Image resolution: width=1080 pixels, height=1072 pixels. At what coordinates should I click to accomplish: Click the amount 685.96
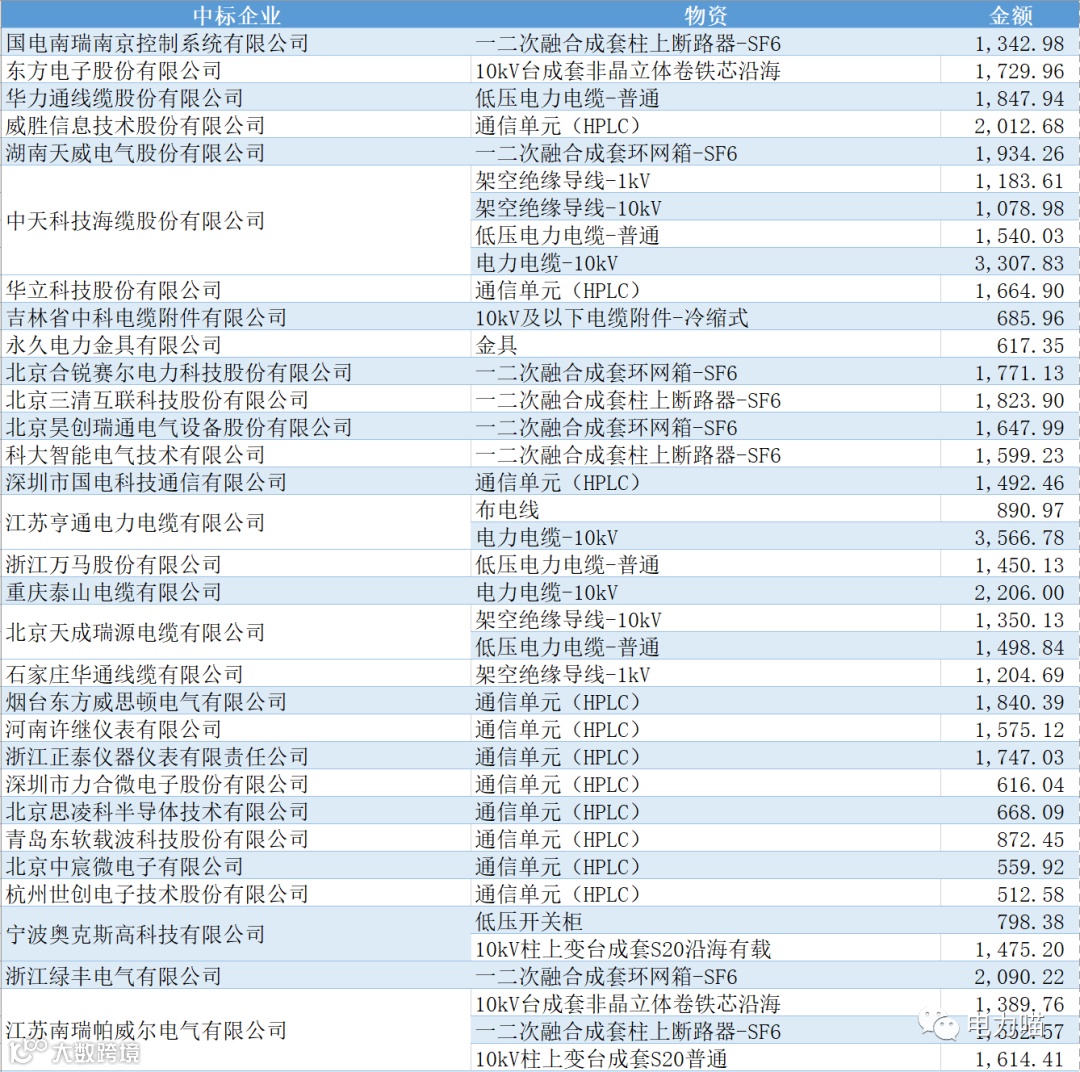1030,318
